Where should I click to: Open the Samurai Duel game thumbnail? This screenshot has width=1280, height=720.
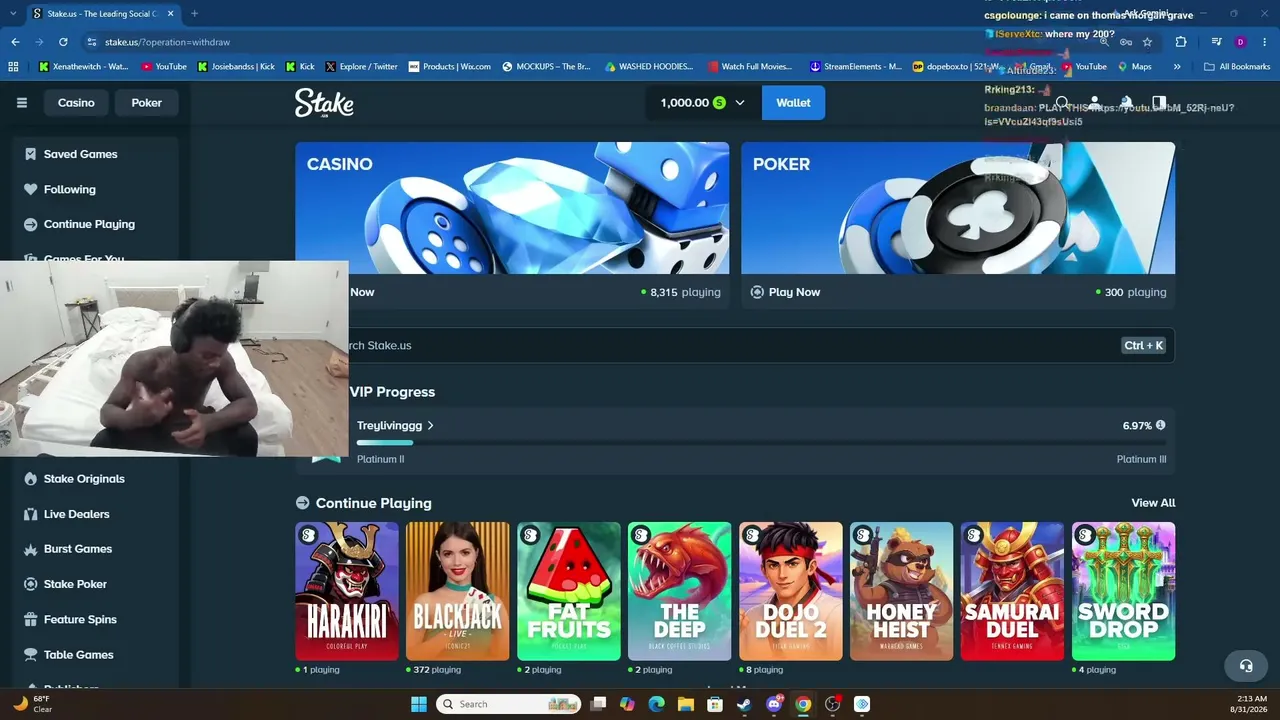point(1013,591)
